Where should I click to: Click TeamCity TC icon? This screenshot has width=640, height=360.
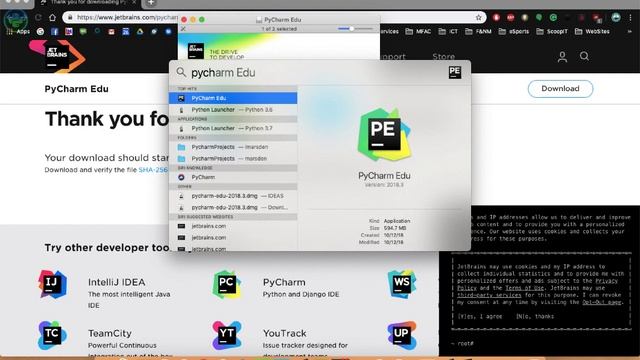(x=52, y=335)
